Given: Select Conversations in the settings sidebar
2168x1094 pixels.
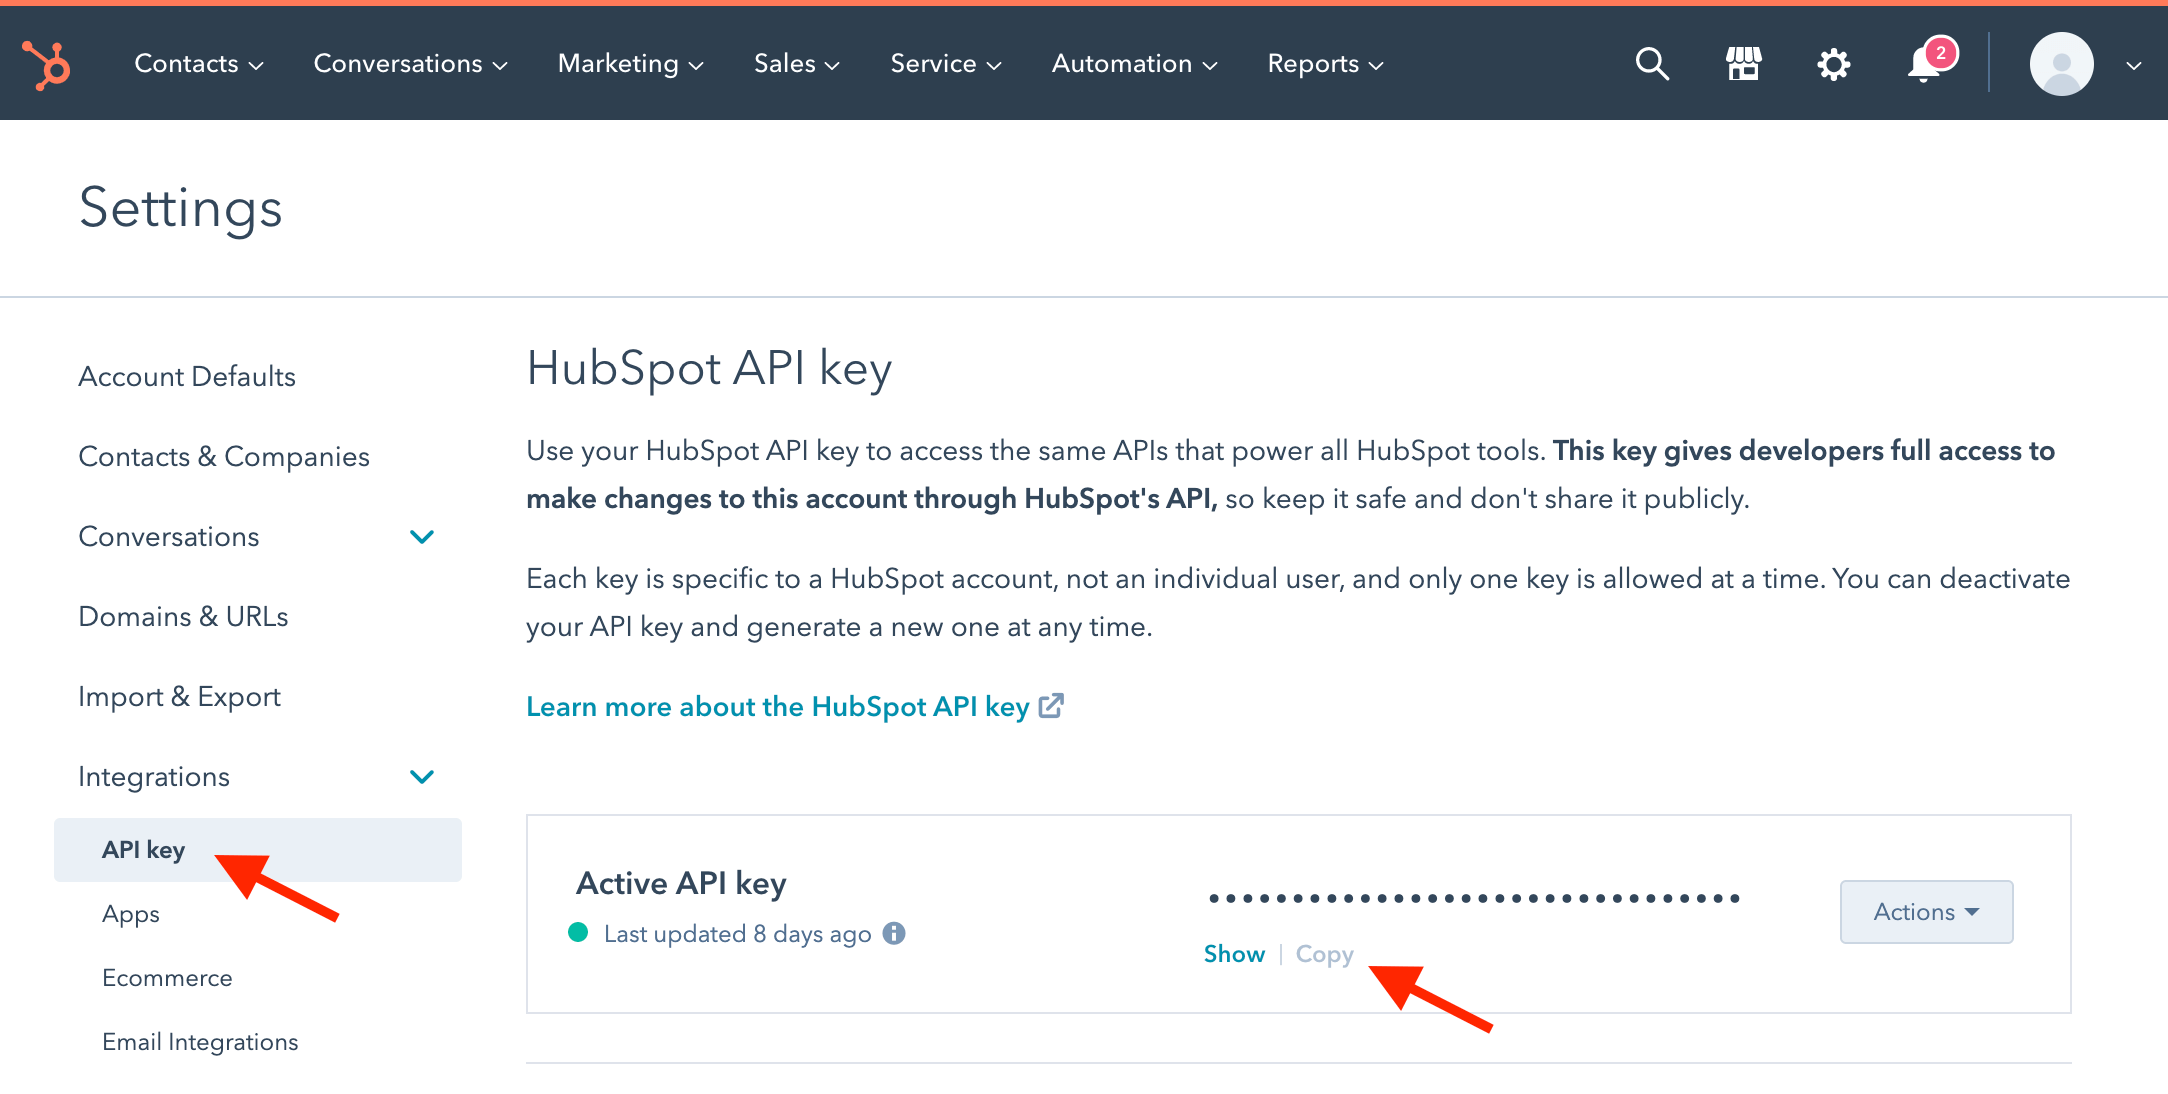Looking at the screenshot, I should click(169, 537).
